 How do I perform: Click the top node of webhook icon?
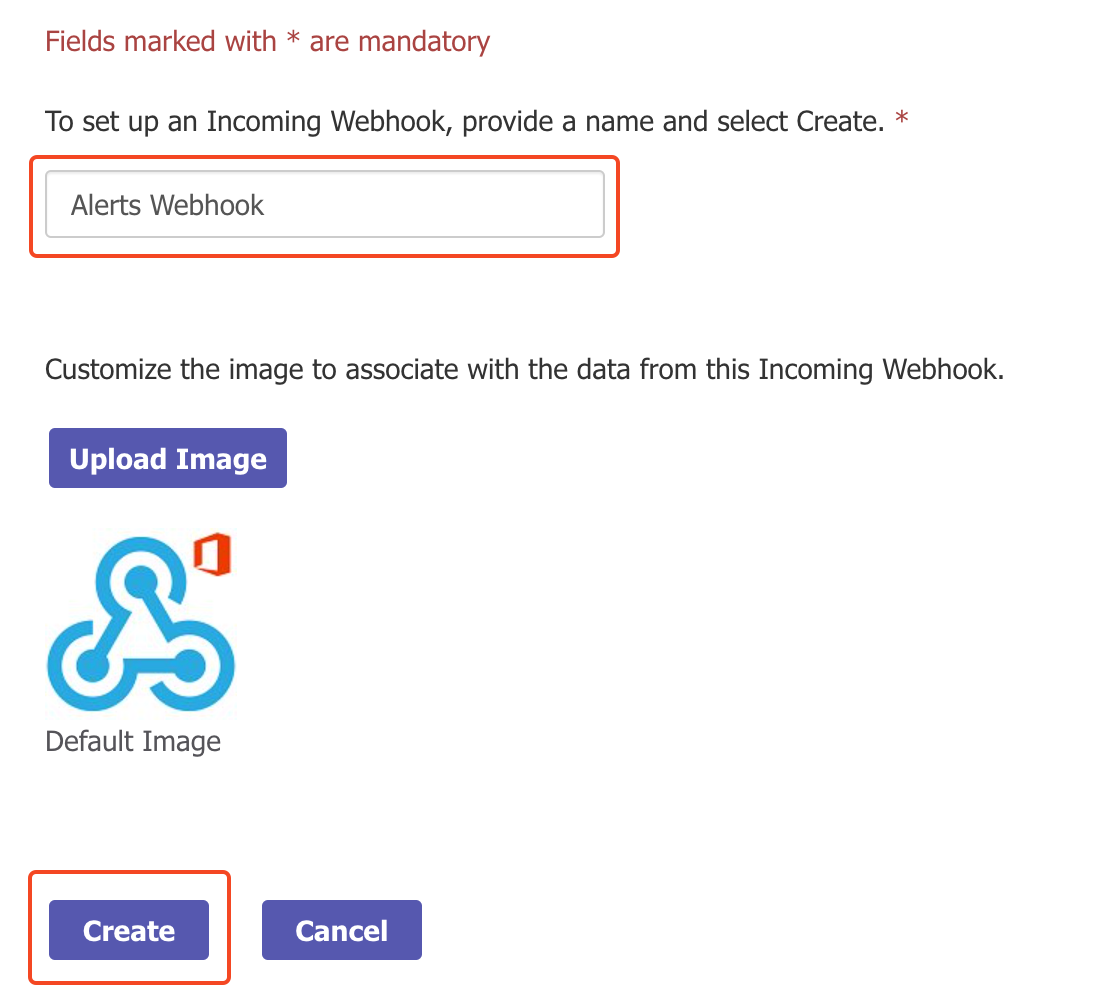pyautogui.click(x=141, y=583)
